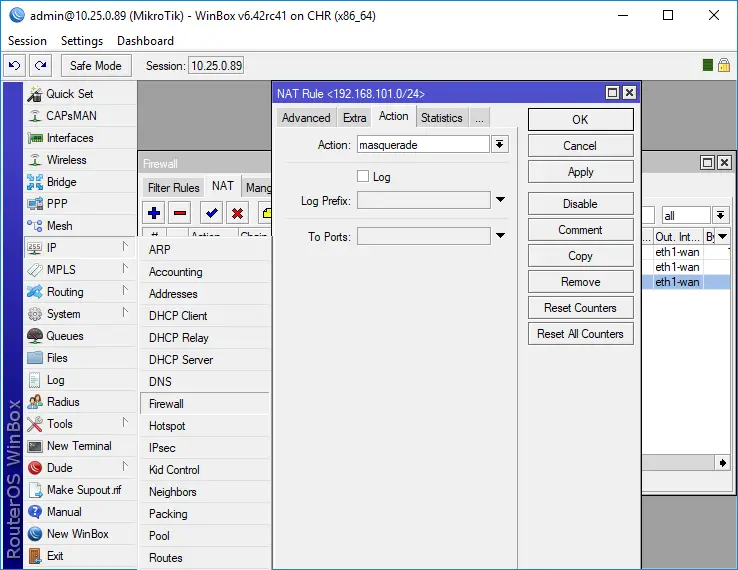Expand the Log Prefix field arrow
The height and width of the screenshot is (570, 738).
tap(500, 200)
